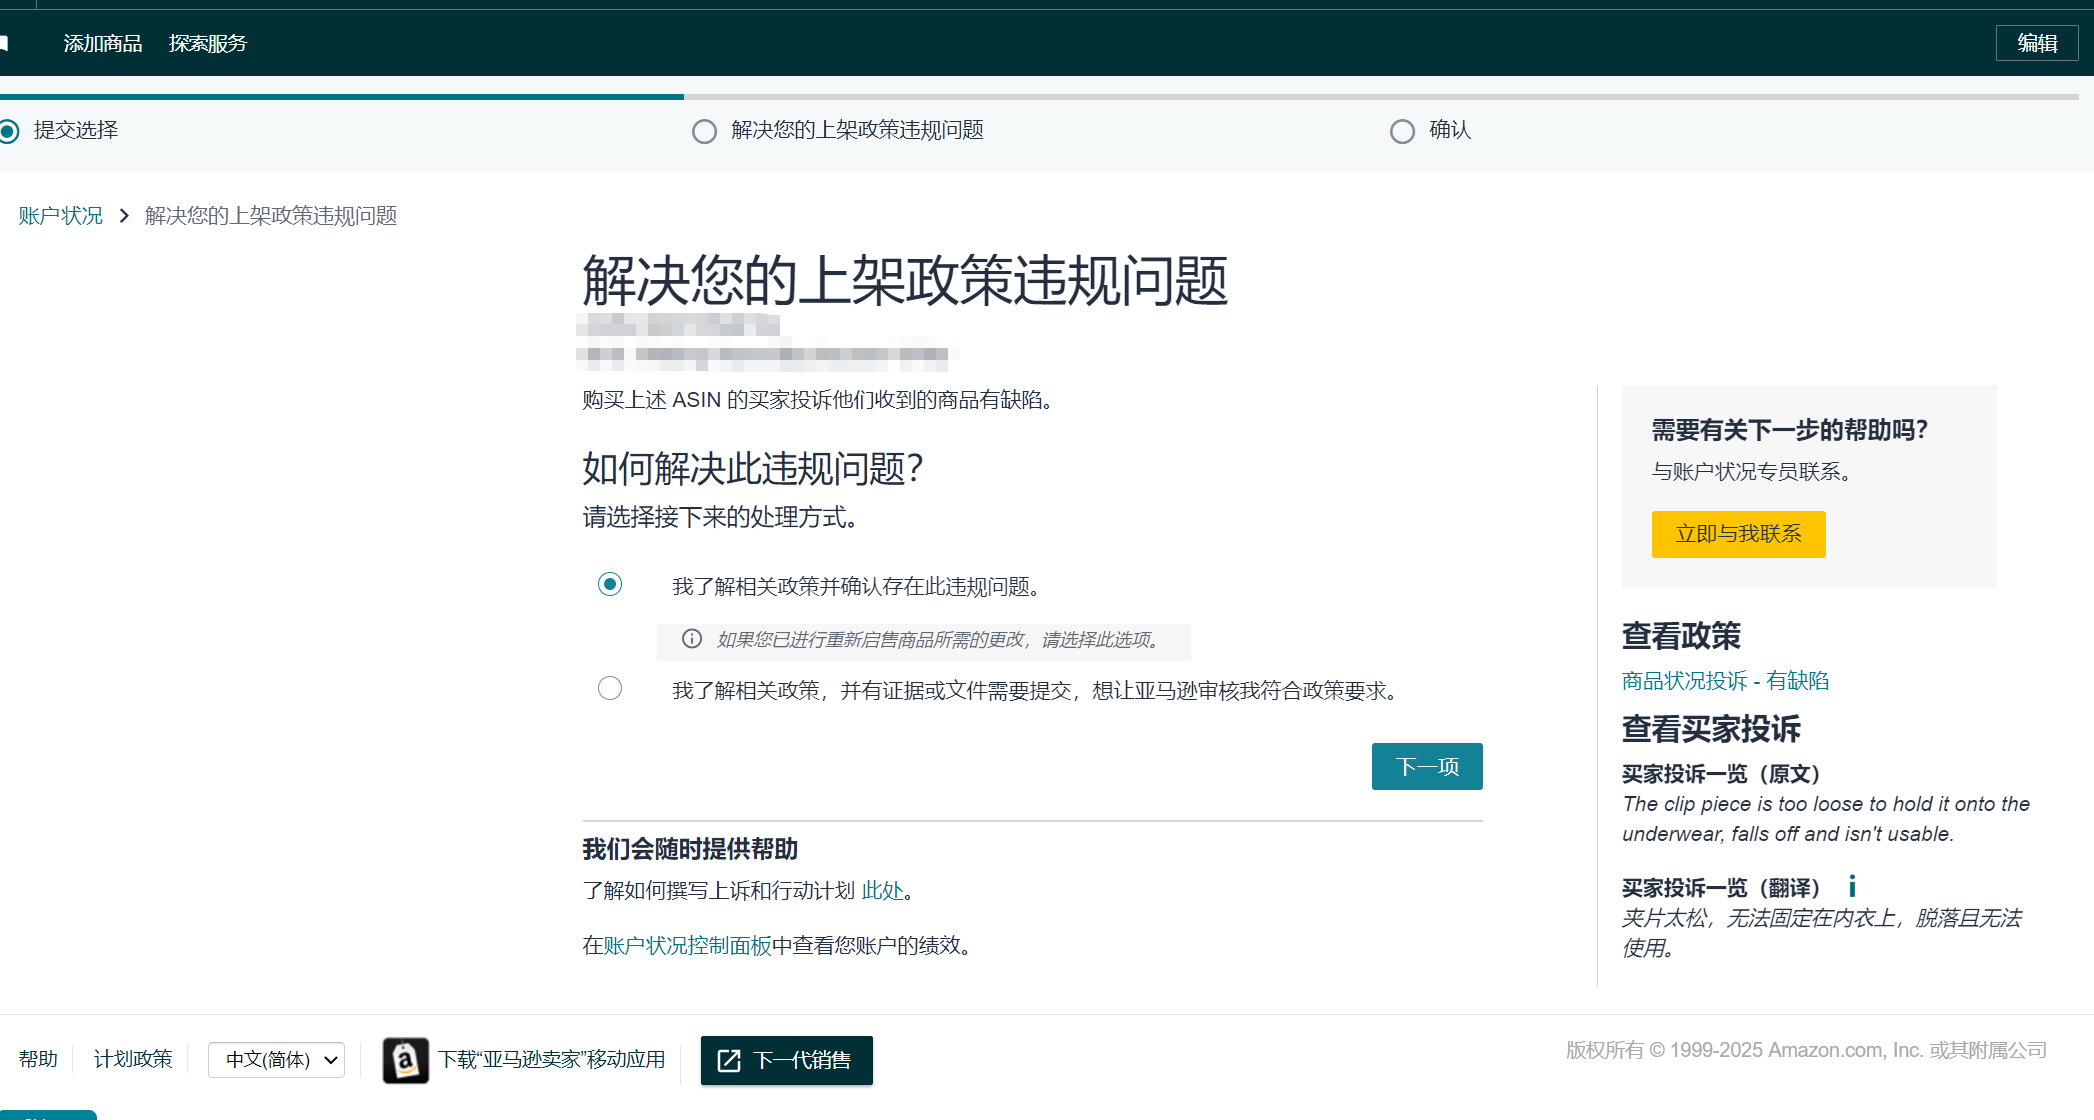Screen dimensions: 2094x1120
Task: Click the 查看买家投诉 heading
Action: pos(1711,729)
